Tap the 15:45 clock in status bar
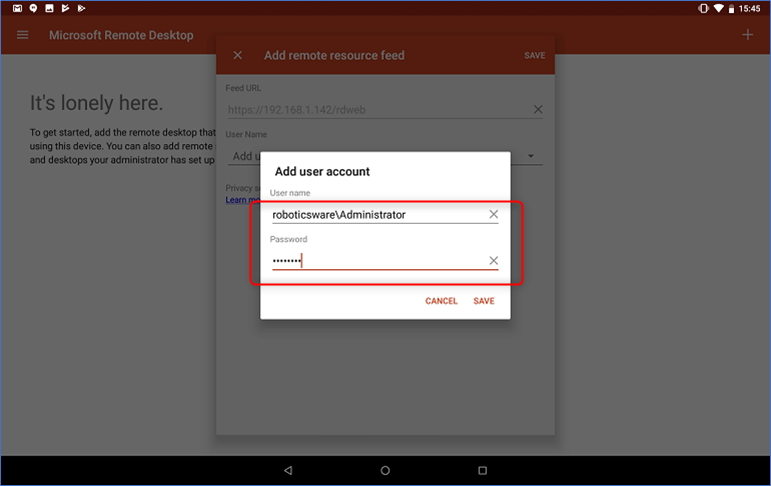Viewport: 771px width, 486px height. [749, 8]
